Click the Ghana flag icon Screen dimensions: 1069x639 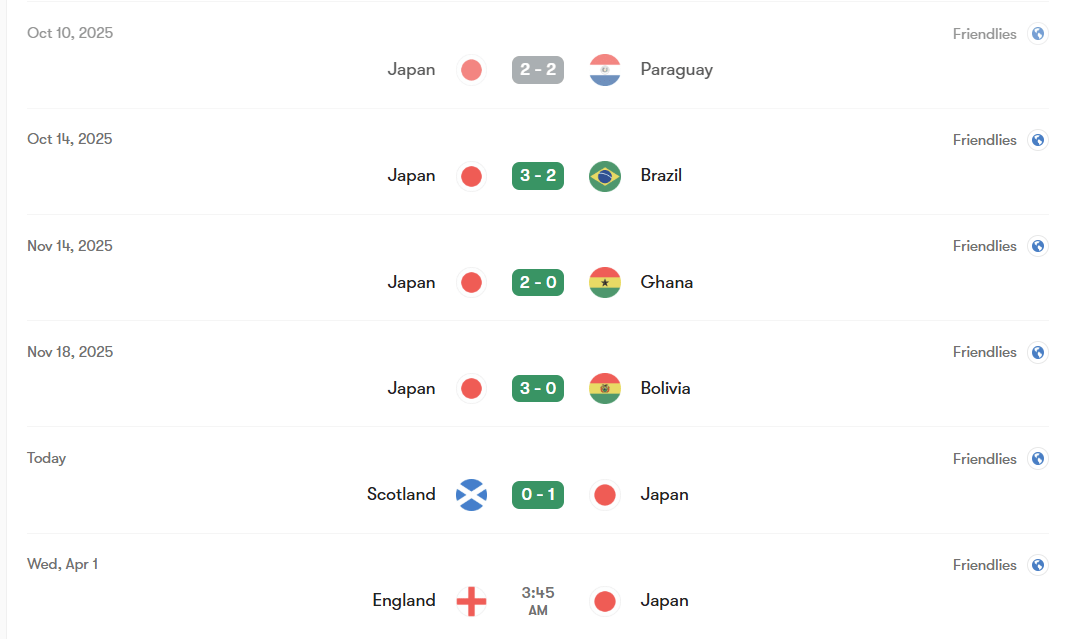[x=605, y=282]
